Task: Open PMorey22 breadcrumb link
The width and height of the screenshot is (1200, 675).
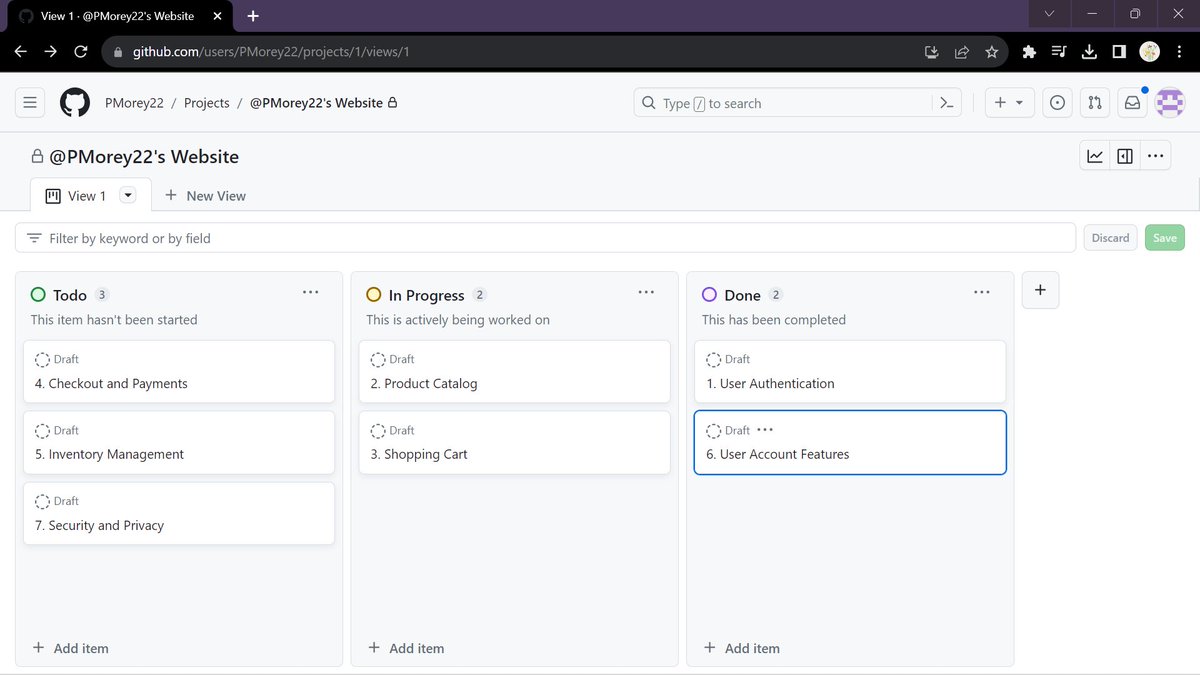Action: [x=134, y=103]
